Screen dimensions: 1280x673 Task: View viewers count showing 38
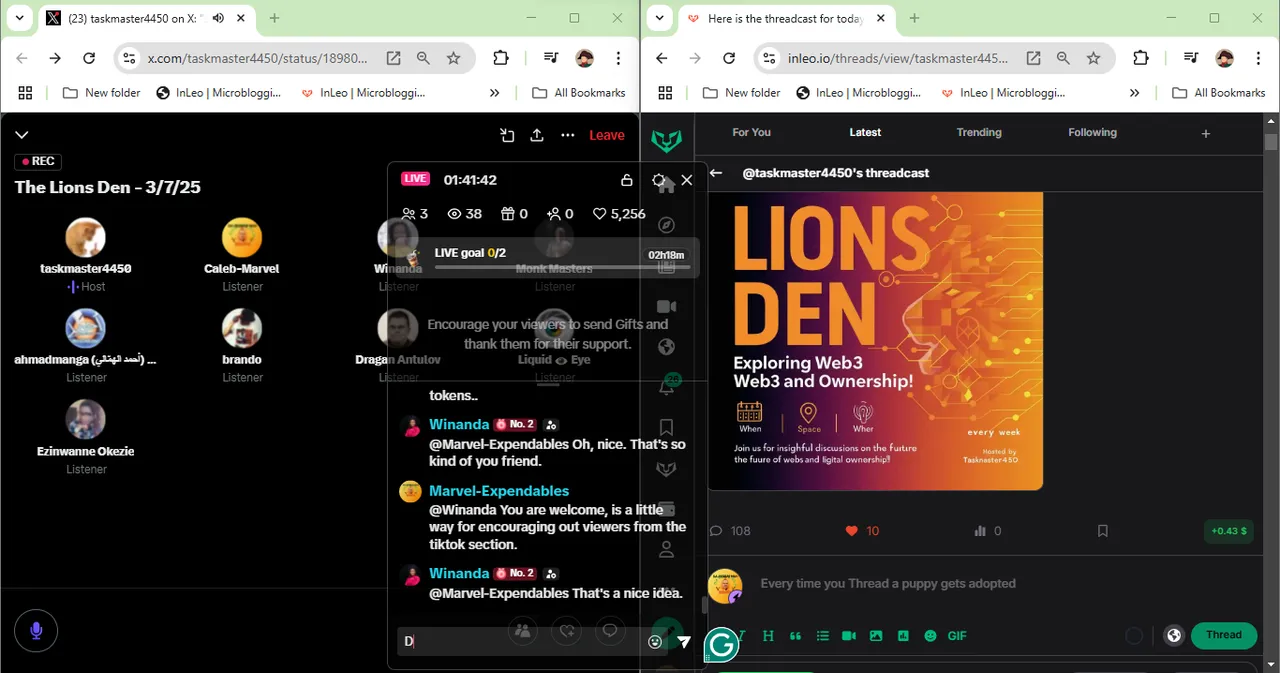tap(464, 214)
